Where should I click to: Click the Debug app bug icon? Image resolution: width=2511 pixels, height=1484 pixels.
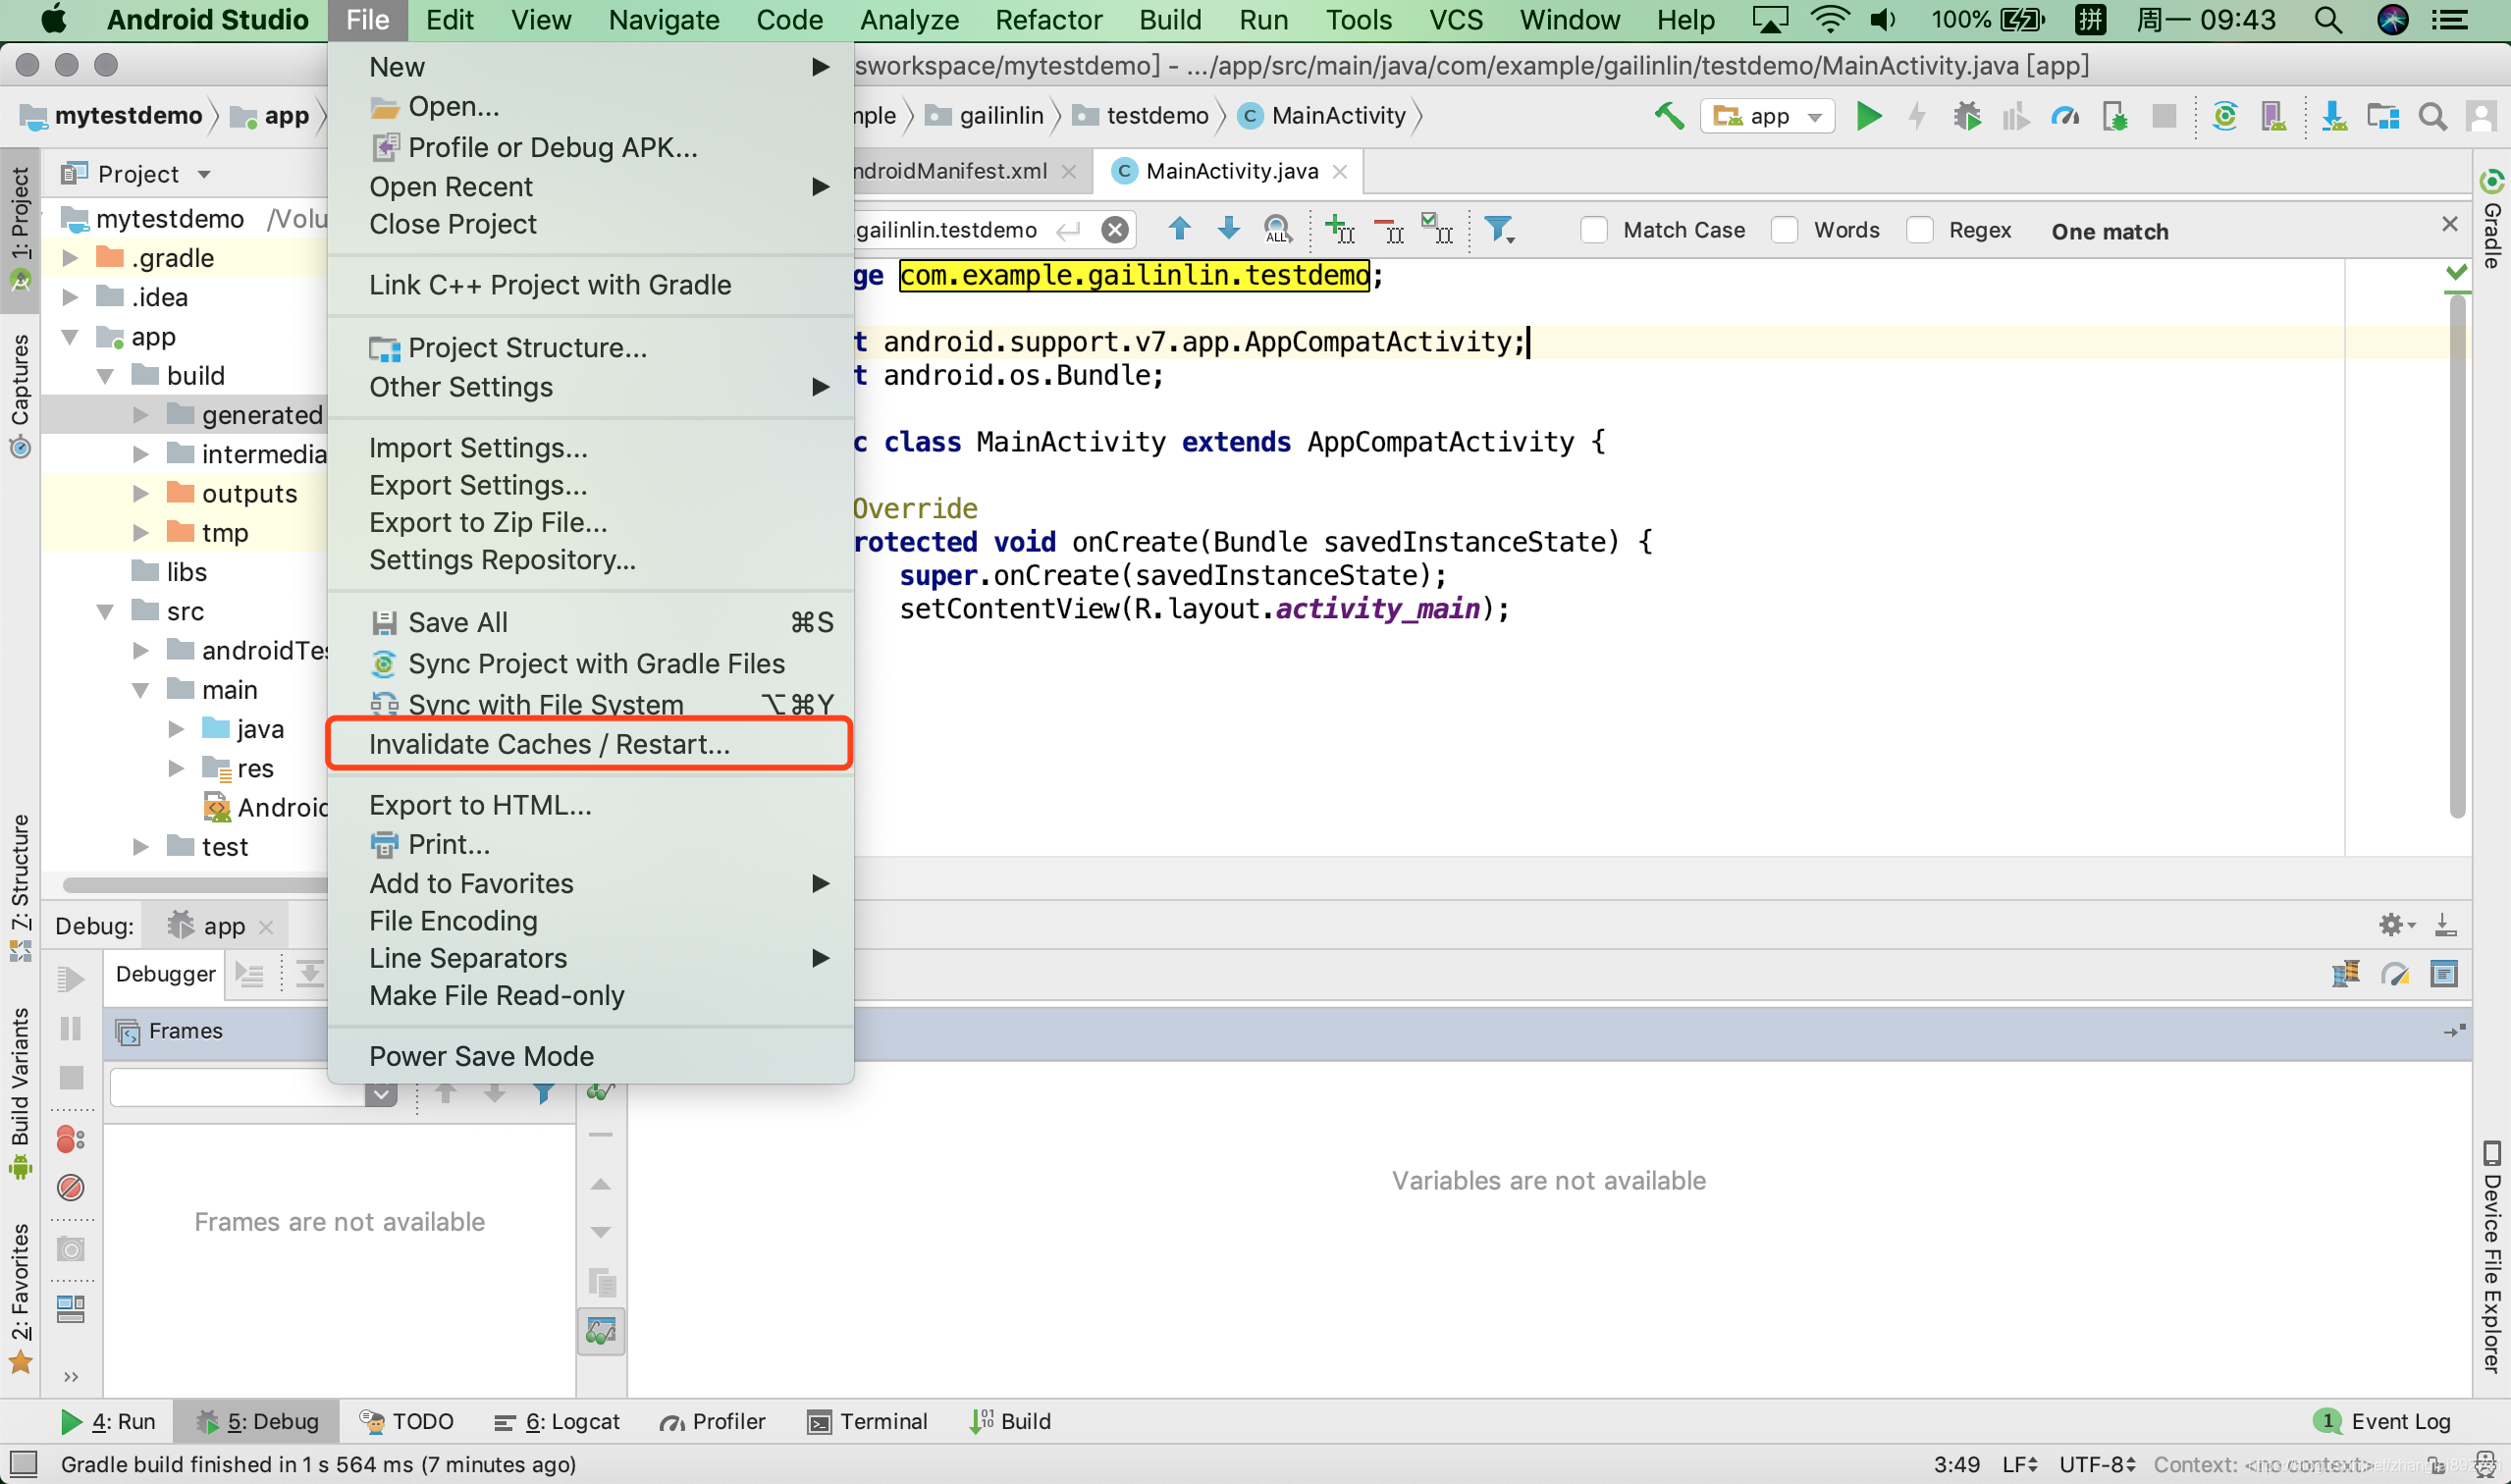(x=1966, y=116)
